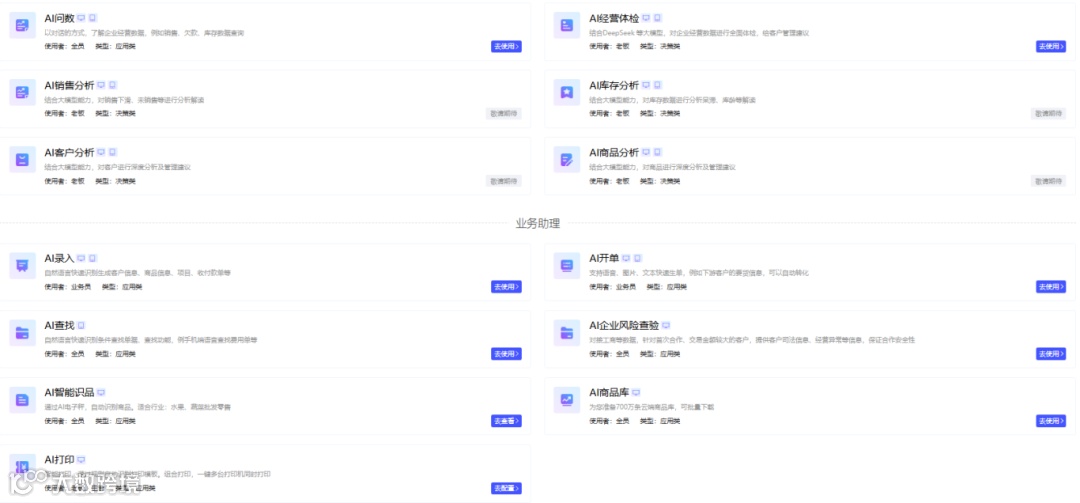This screenshot has height=503, width=1080.
Task: Select the AI企业风险查验 folder icon
Action: coord(567,332)
